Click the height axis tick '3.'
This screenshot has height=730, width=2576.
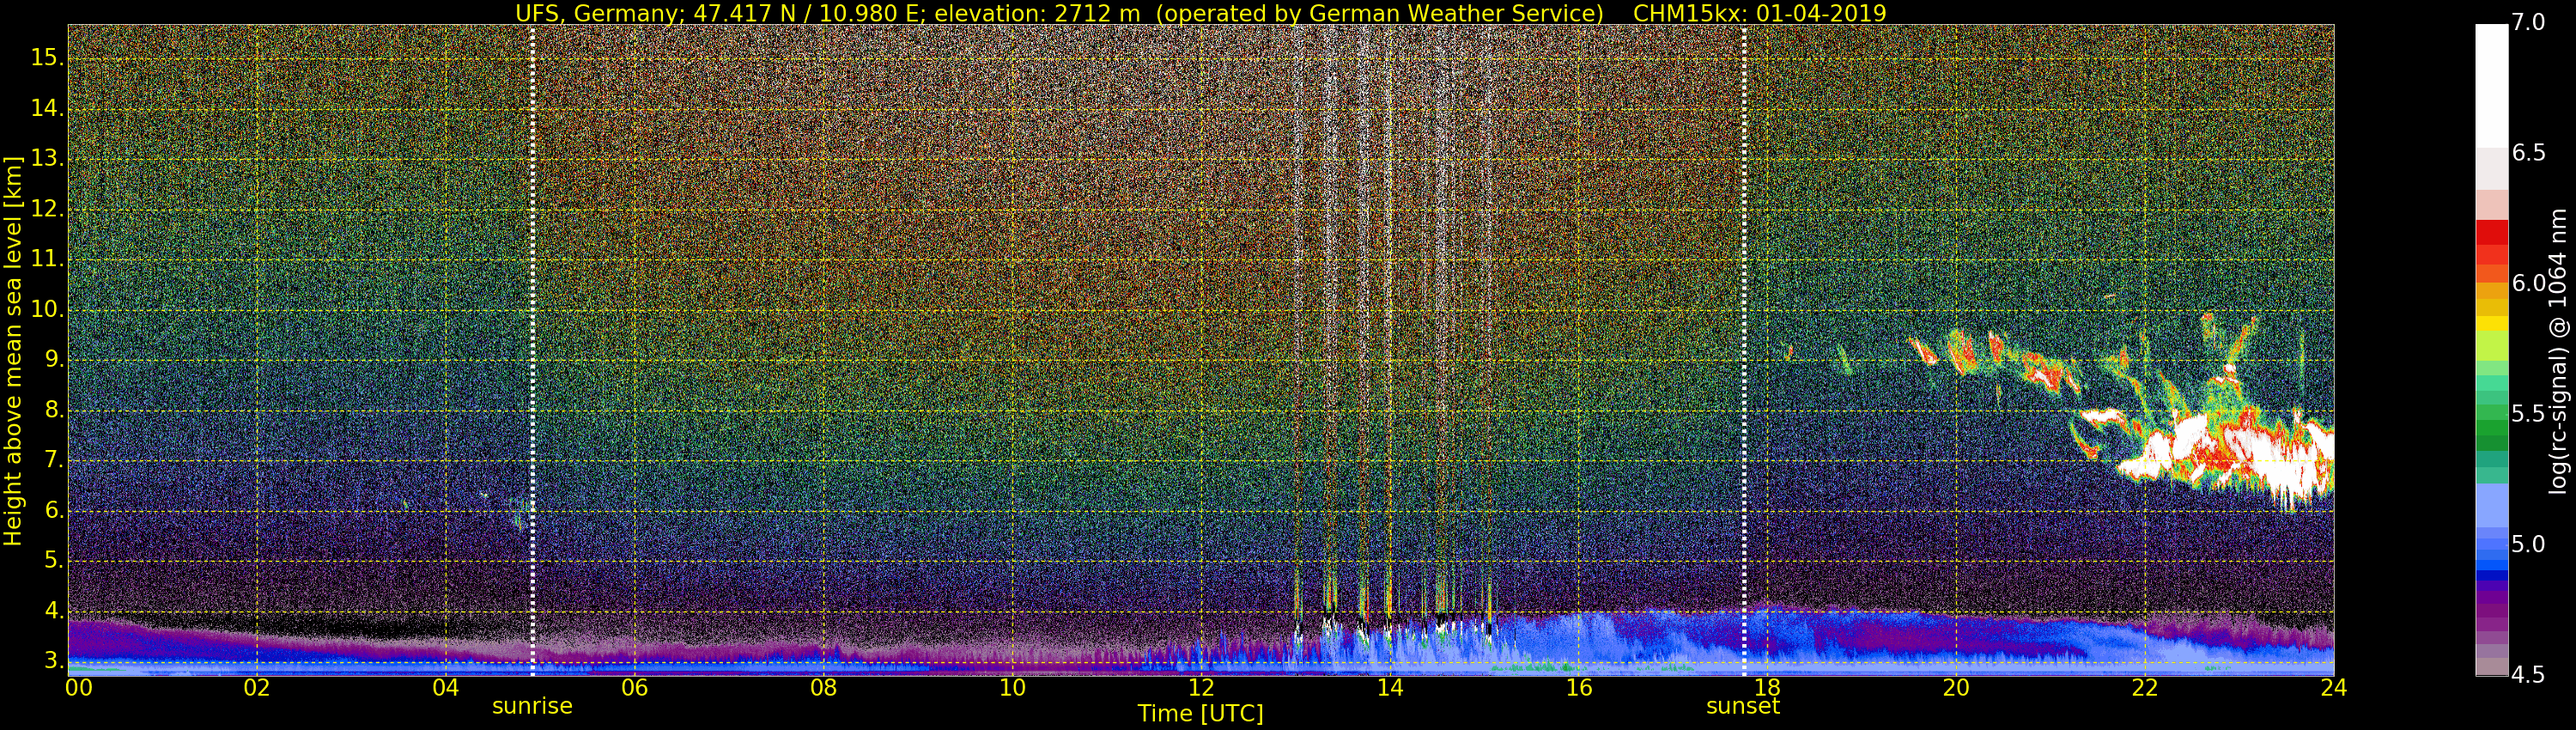click(53, 661)
